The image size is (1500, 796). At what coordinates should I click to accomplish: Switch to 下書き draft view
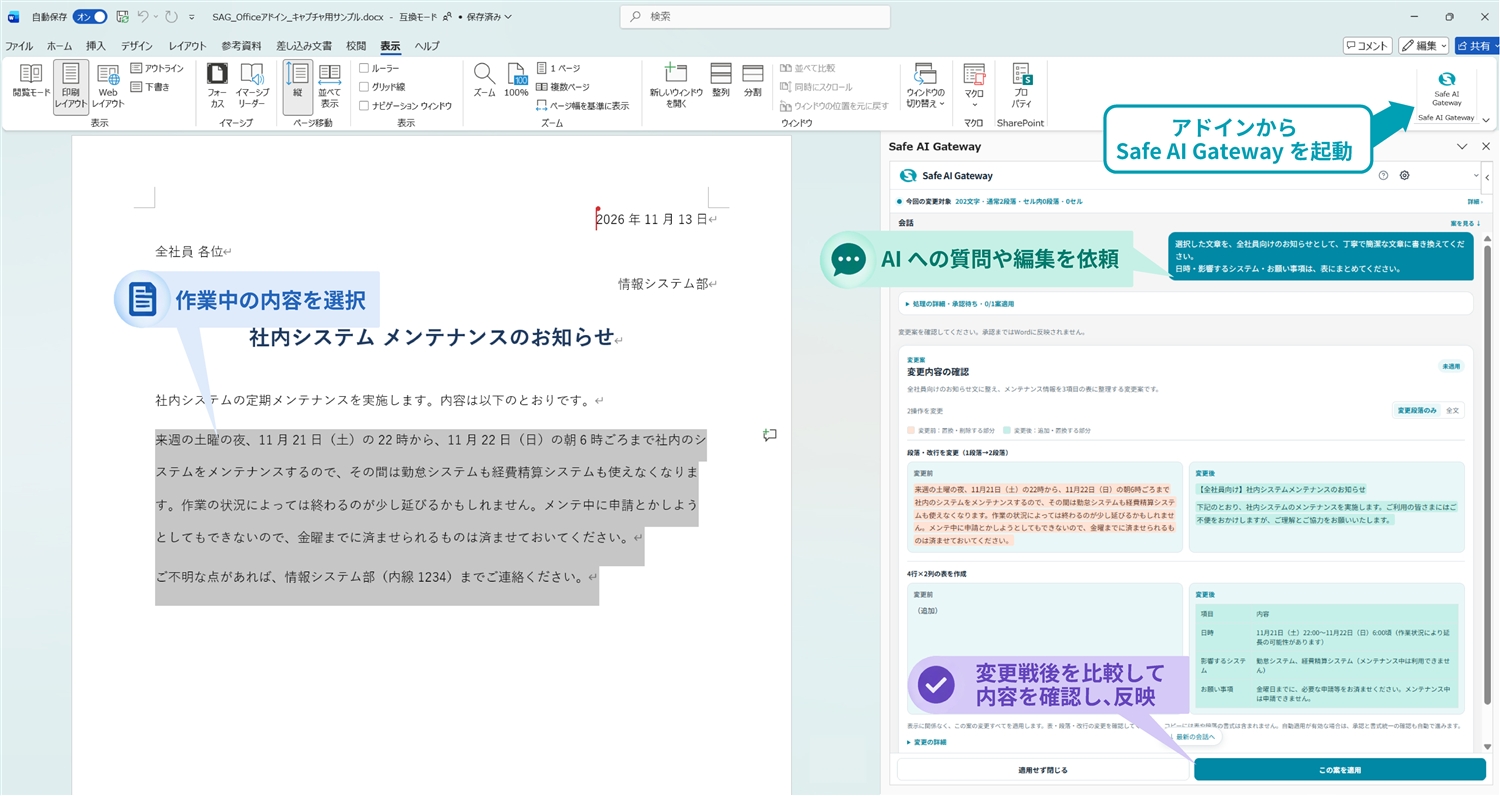pyautogui.click(x=150, y=87)
